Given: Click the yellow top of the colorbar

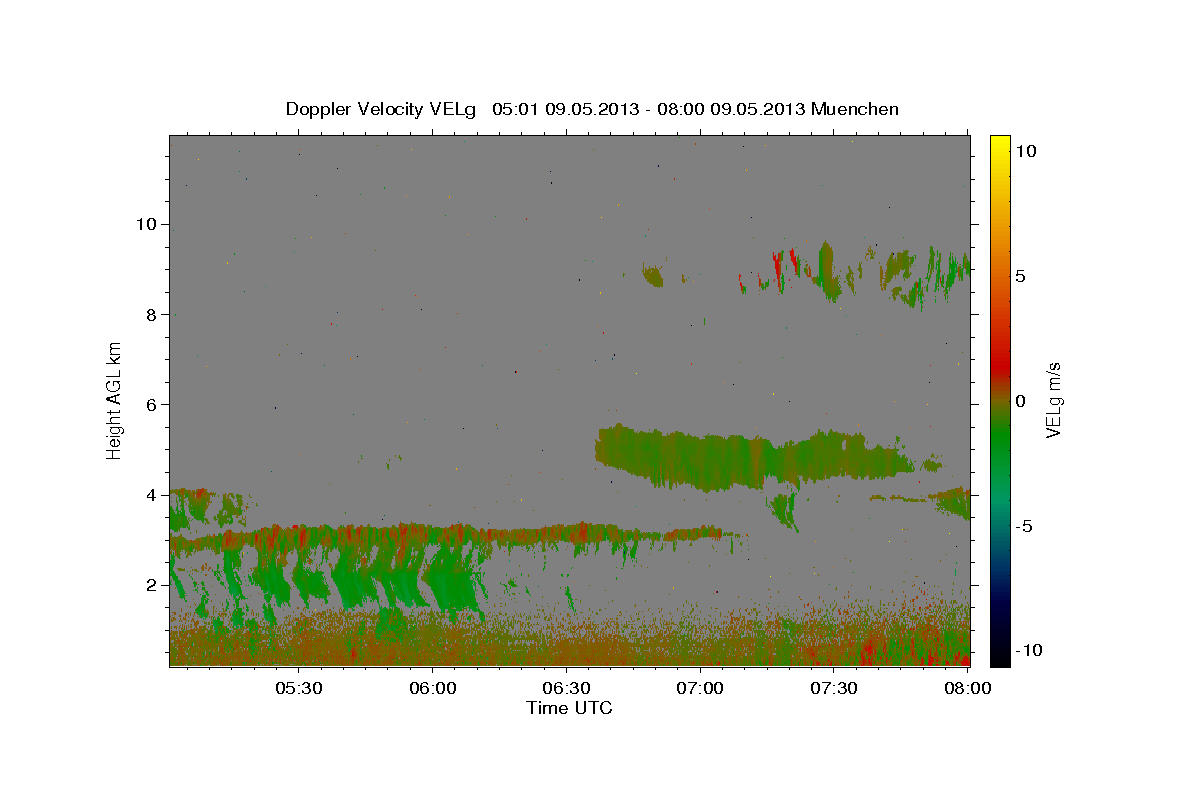Looking at the screenshot, I should pyautogui.click(x=999, y=145).
